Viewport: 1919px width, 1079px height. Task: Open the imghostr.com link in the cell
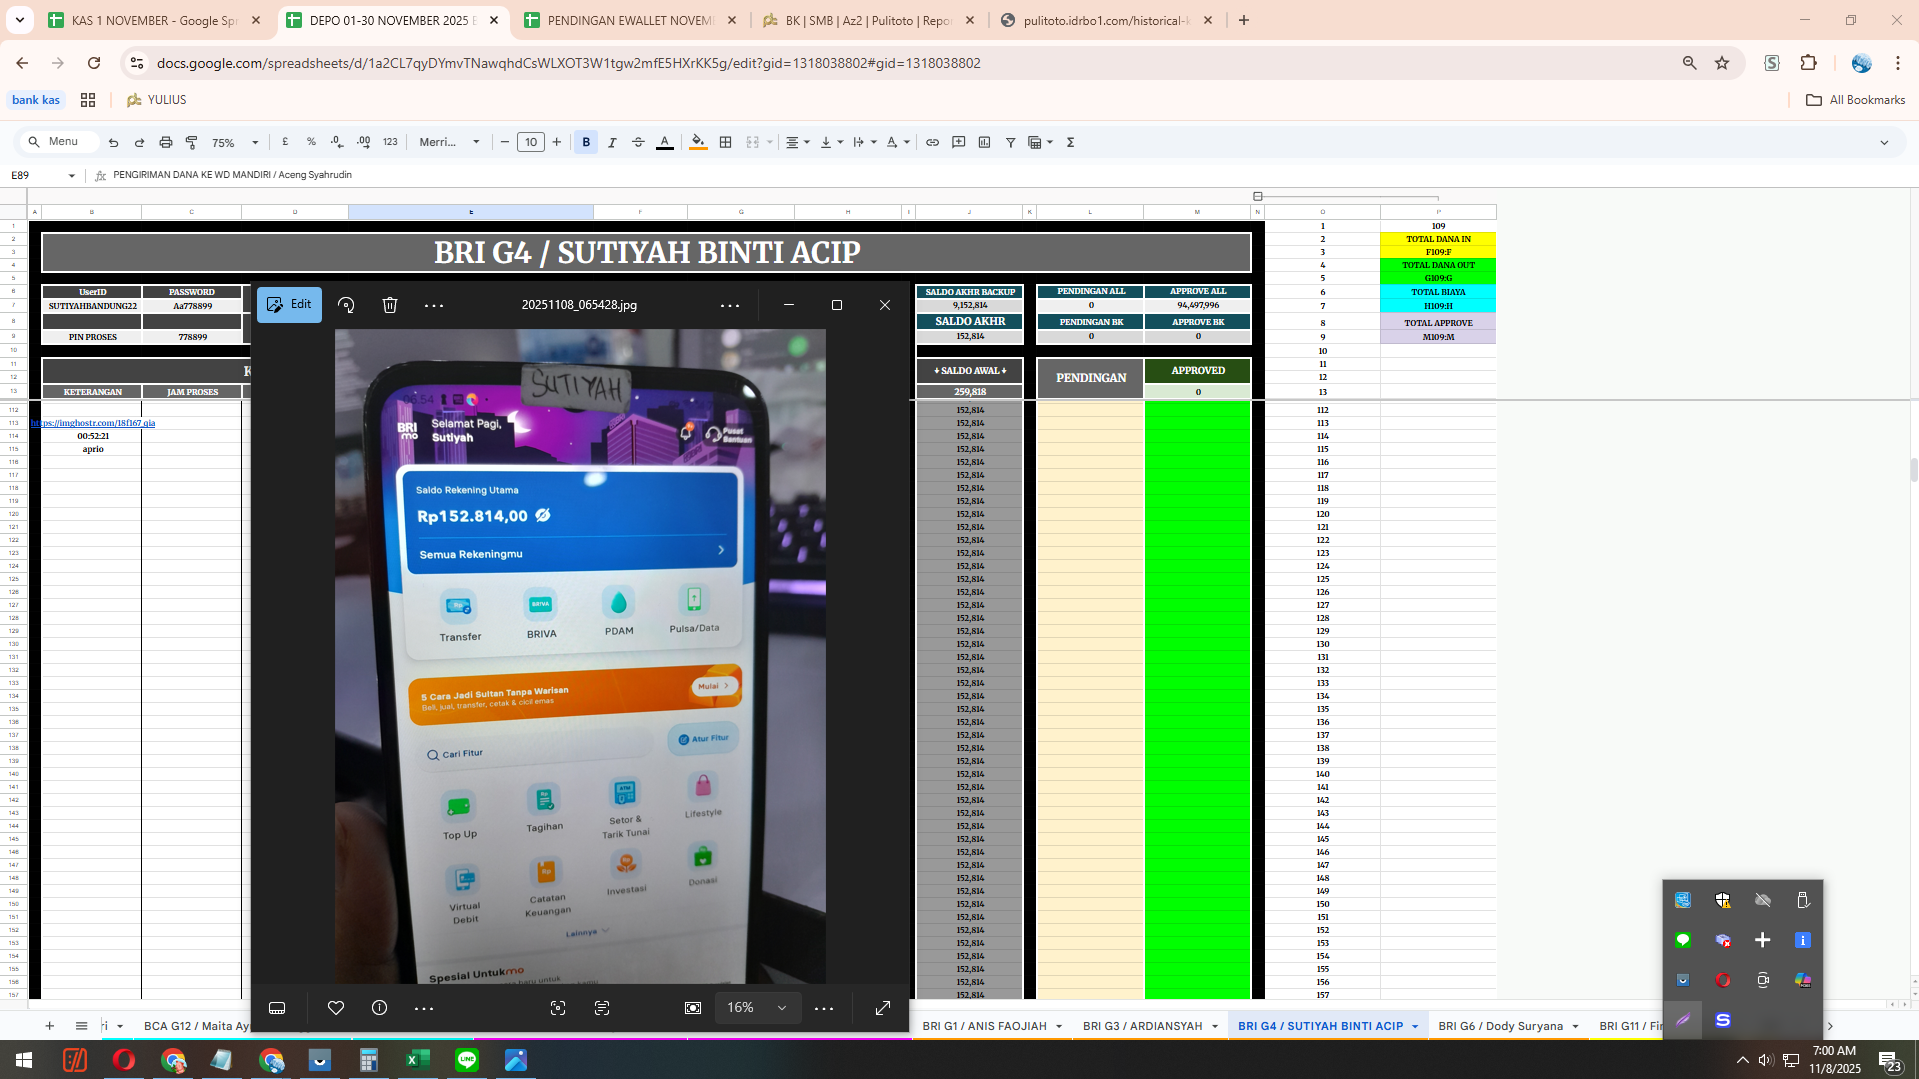point(93,423)
